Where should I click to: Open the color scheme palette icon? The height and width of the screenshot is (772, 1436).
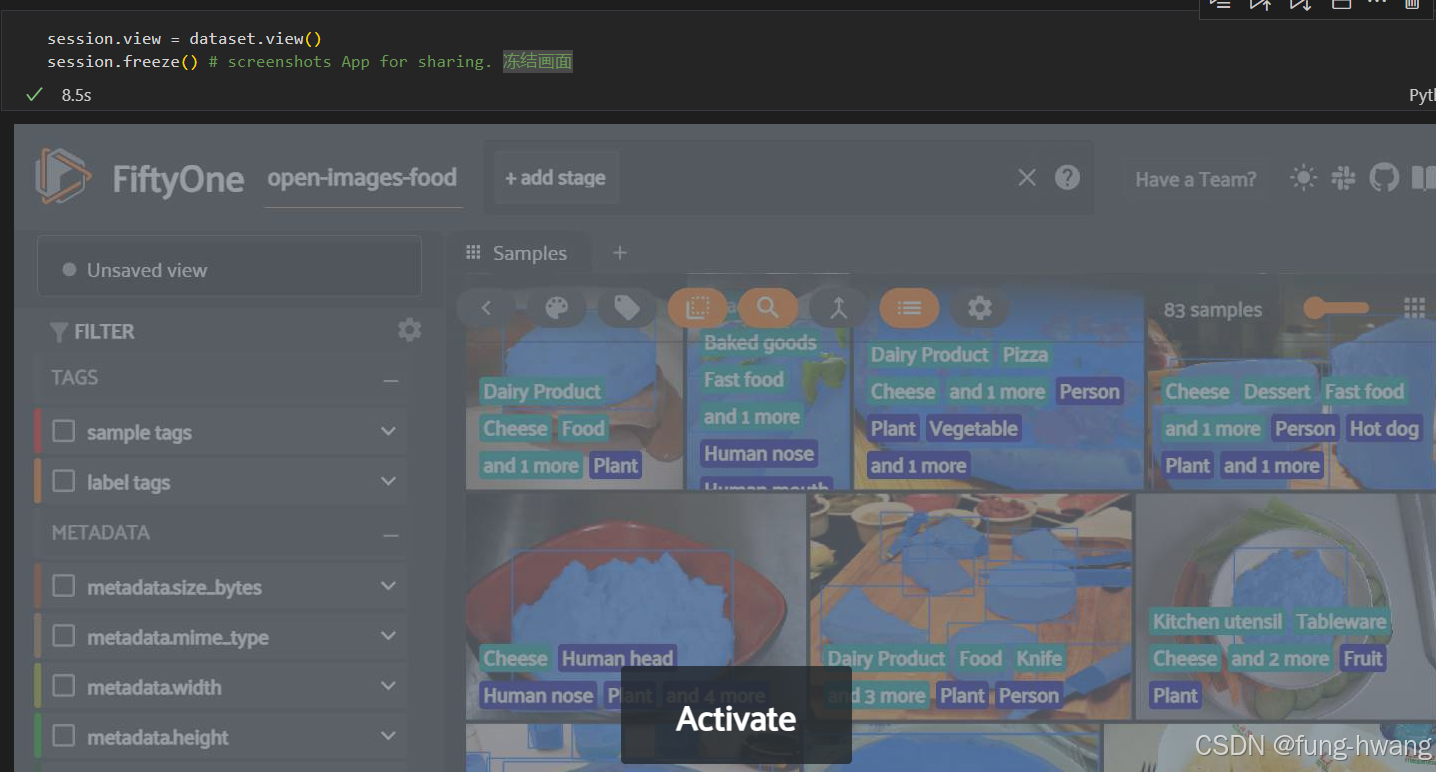557,308
